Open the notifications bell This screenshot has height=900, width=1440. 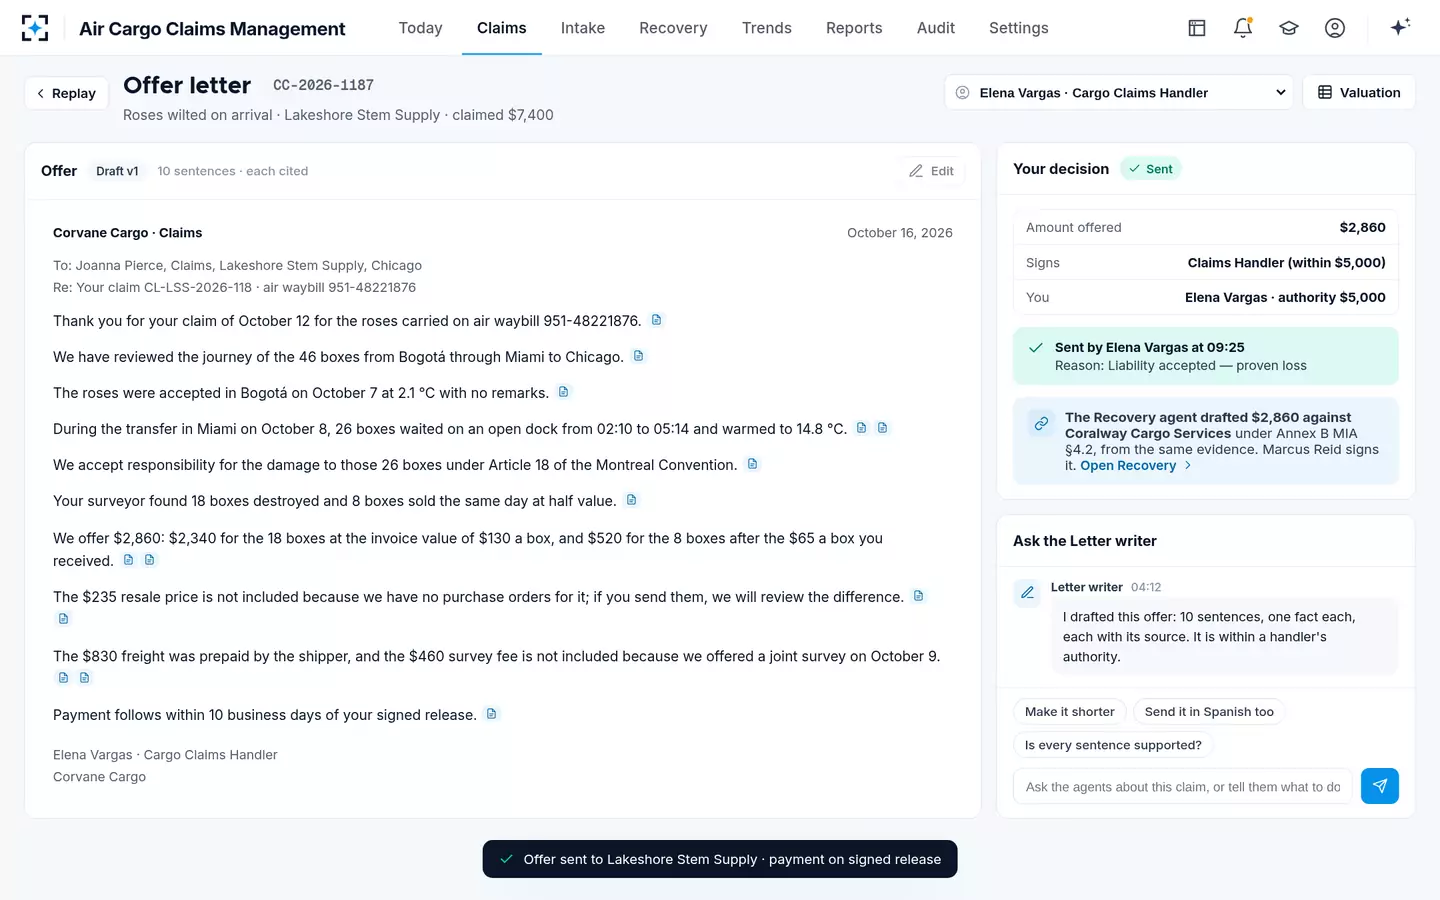point(1243,28)
